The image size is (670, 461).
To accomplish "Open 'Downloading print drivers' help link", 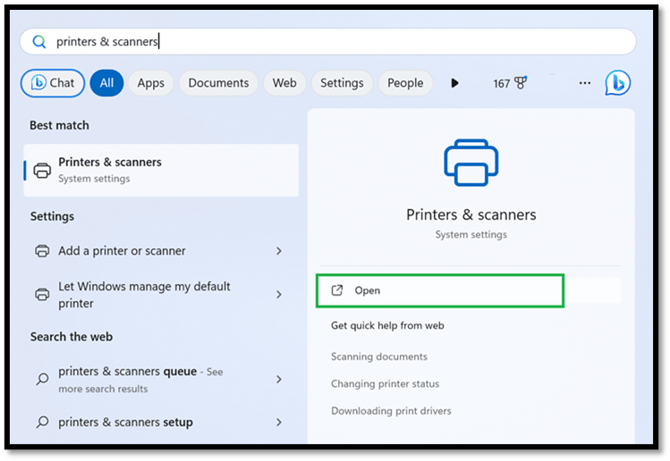I will click(x=391, y=411).
